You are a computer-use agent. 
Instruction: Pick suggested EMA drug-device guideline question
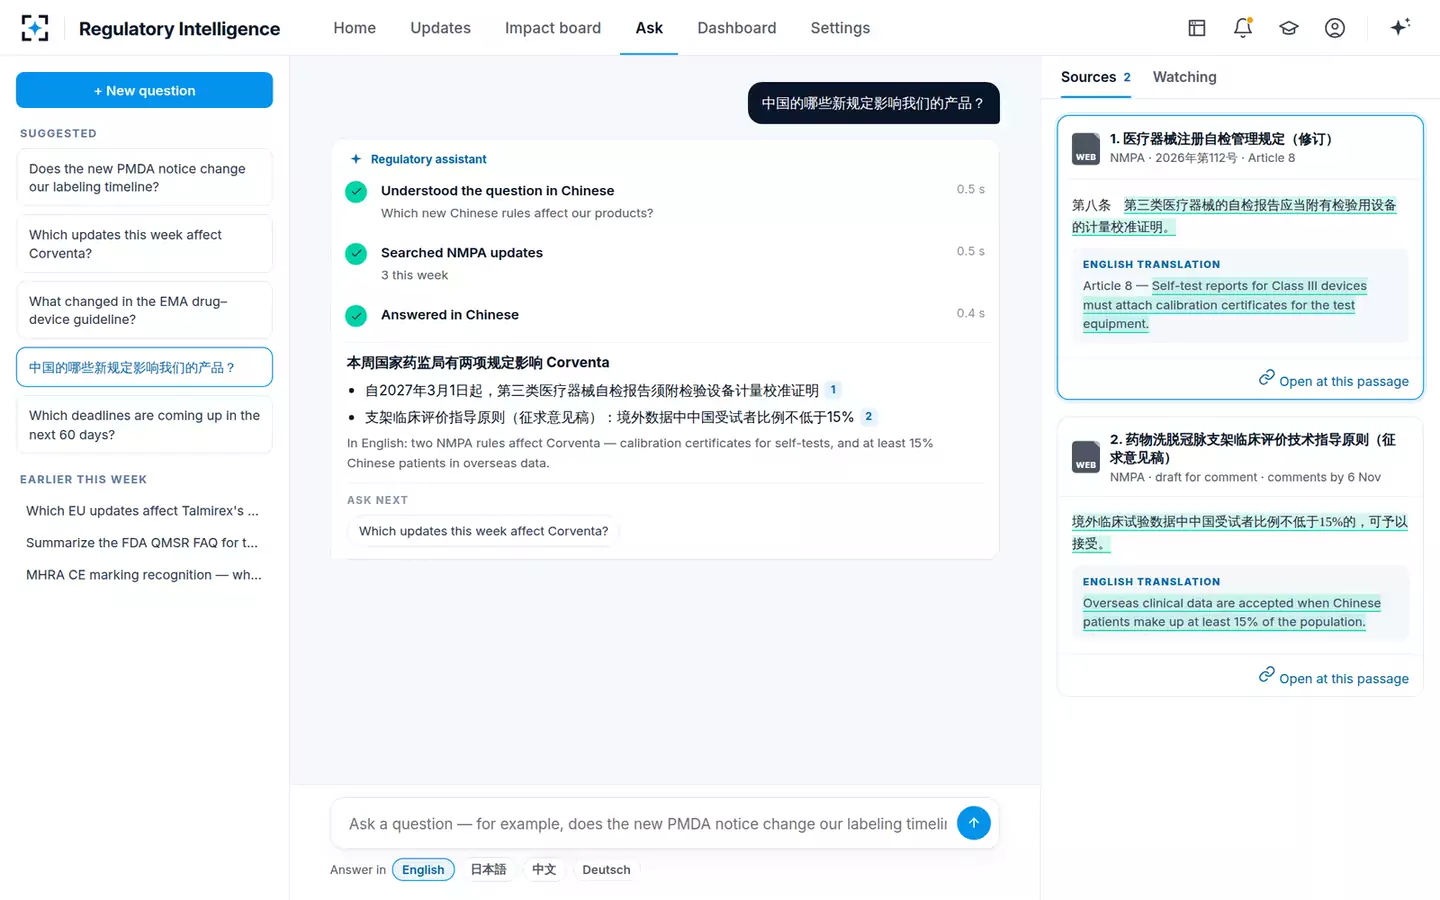pos(144,310)
